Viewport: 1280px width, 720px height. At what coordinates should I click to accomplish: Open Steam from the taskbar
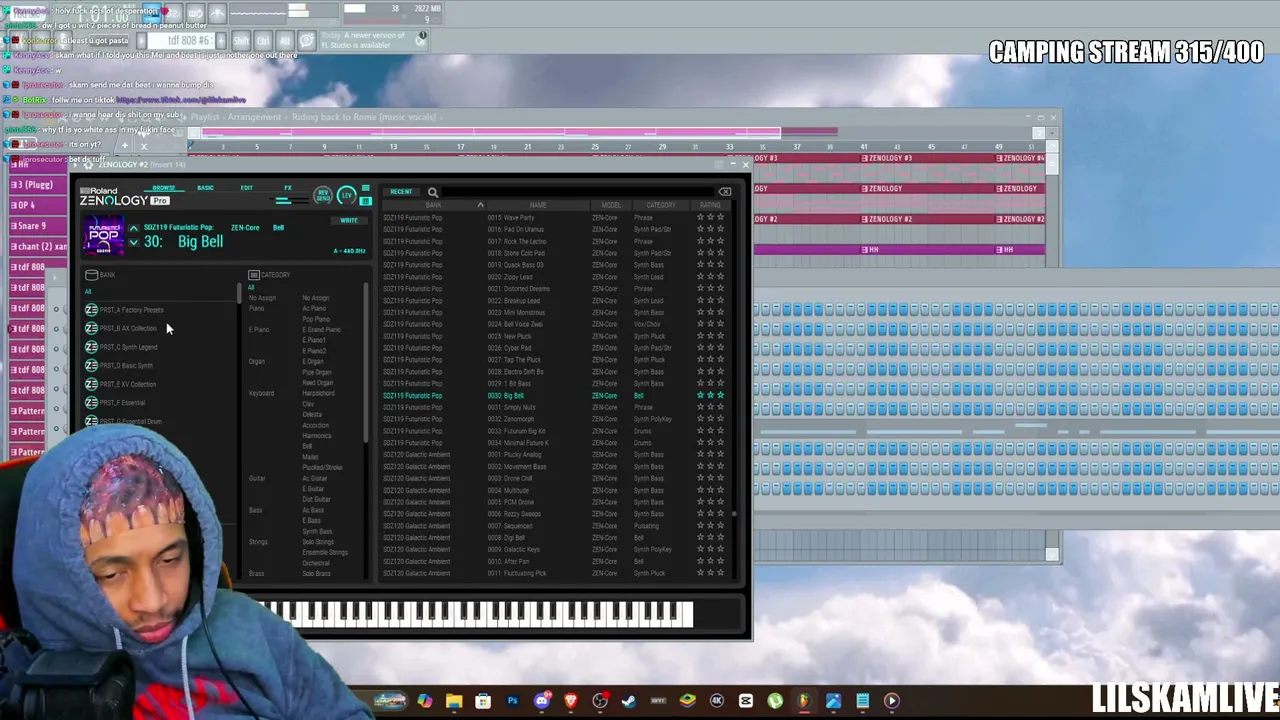(629, 701)
